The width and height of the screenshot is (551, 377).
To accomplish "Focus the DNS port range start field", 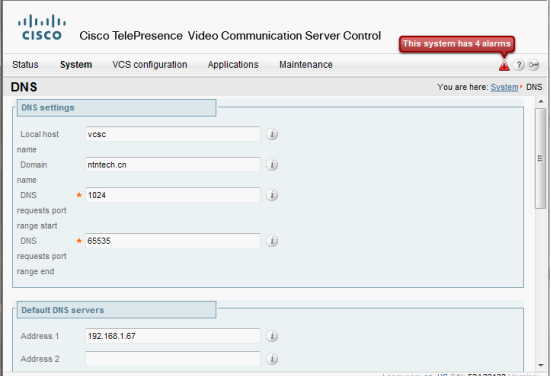I will click(x=173, y=195).
